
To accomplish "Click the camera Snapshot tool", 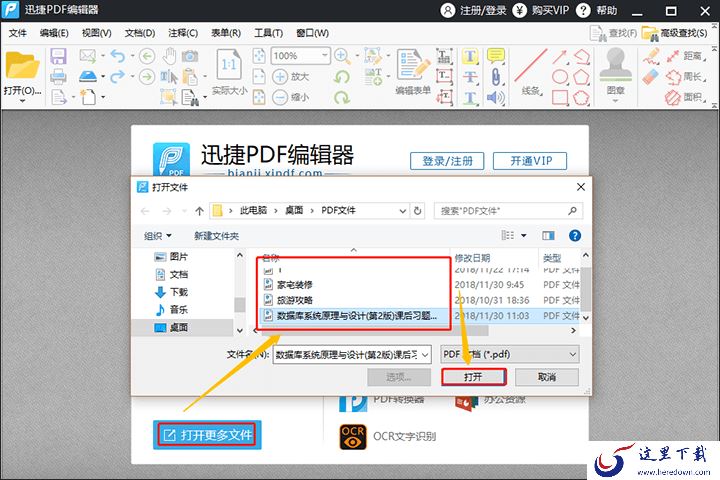I will tap(190, 56).
